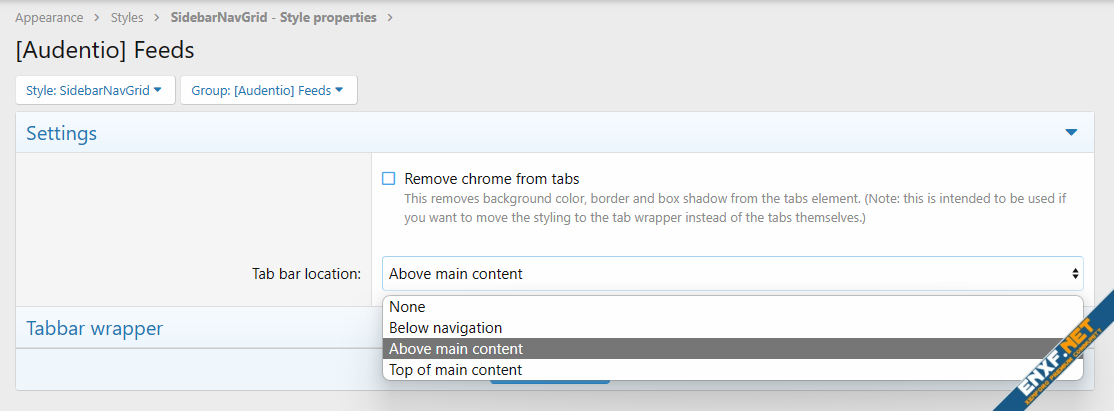Click the Settings section title

(x=61, y=133)
